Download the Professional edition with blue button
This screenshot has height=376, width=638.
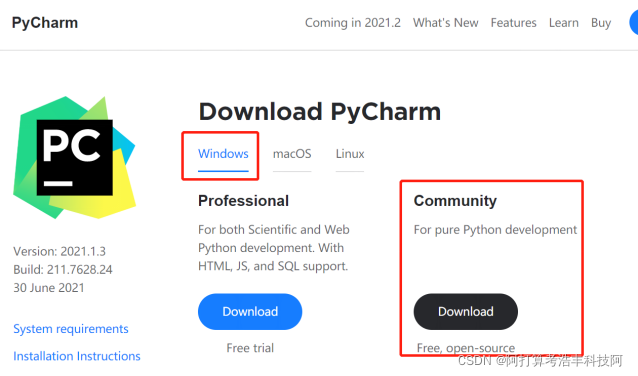point(250,312)
